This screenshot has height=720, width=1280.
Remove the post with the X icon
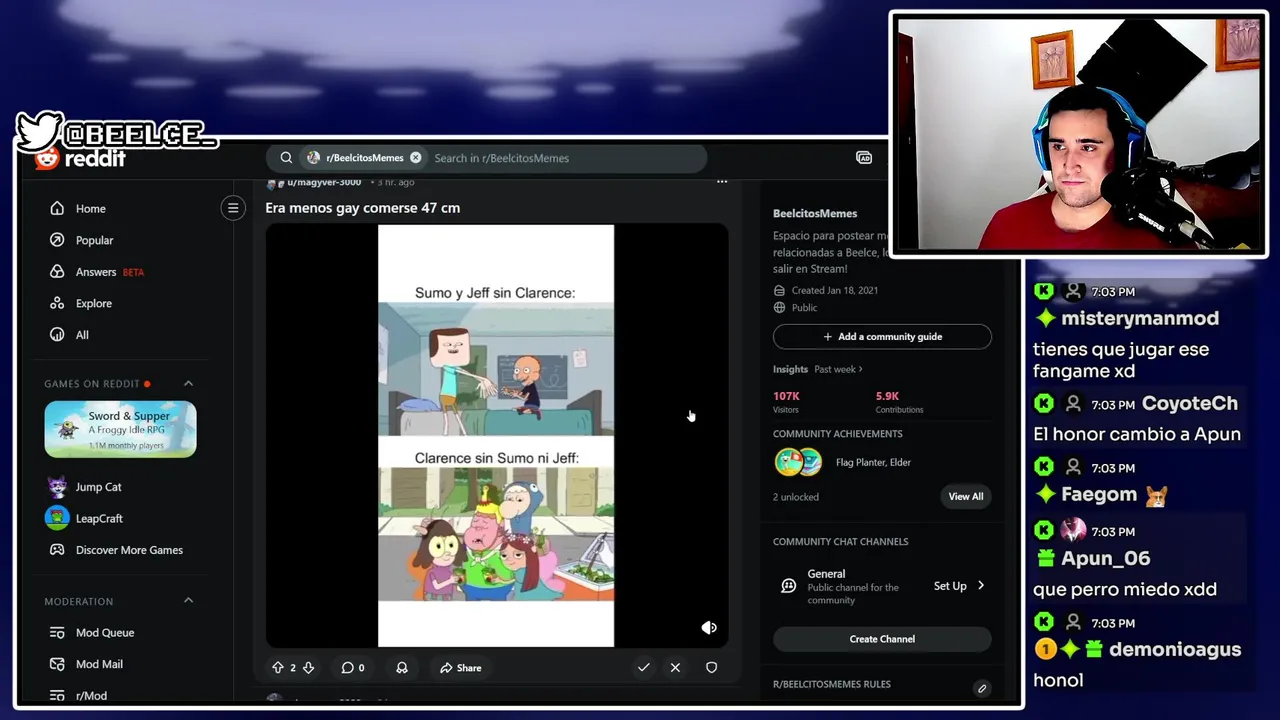675,668
